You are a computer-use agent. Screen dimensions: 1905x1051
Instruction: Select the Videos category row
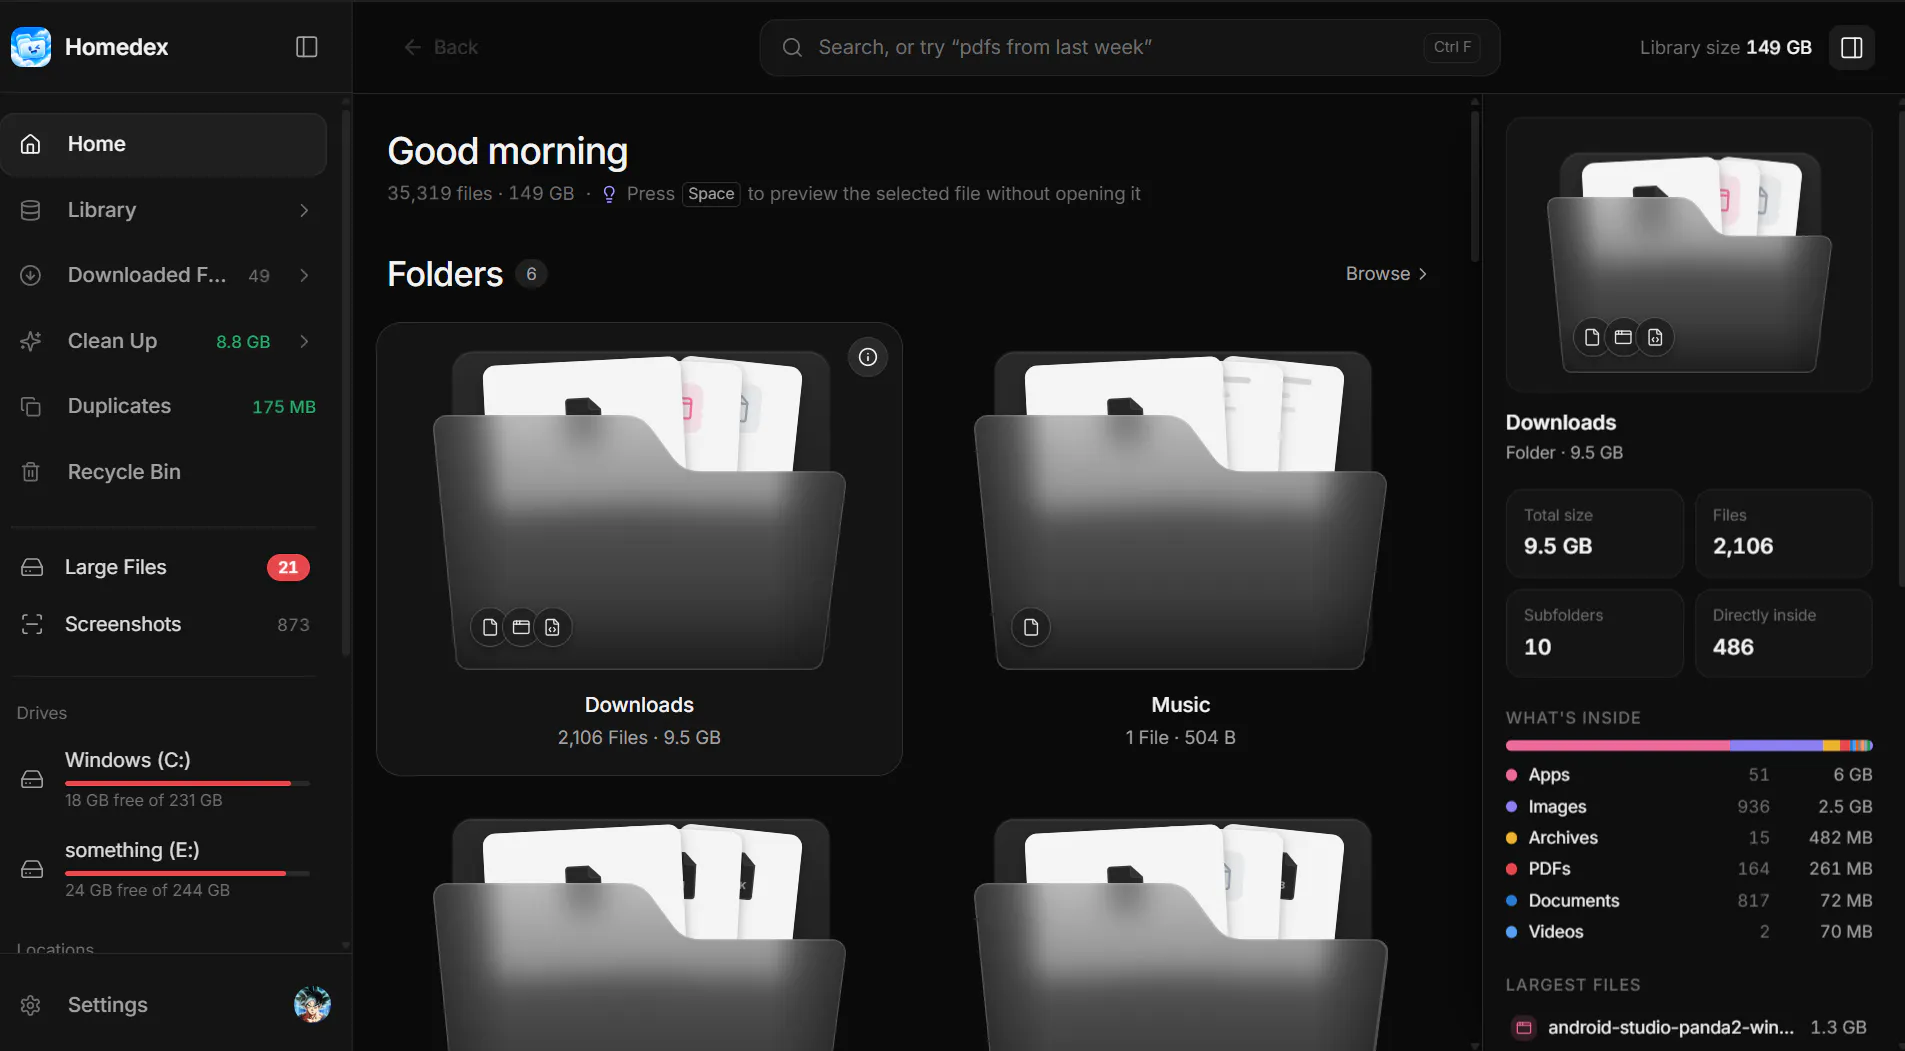(x=1689, y=932)
